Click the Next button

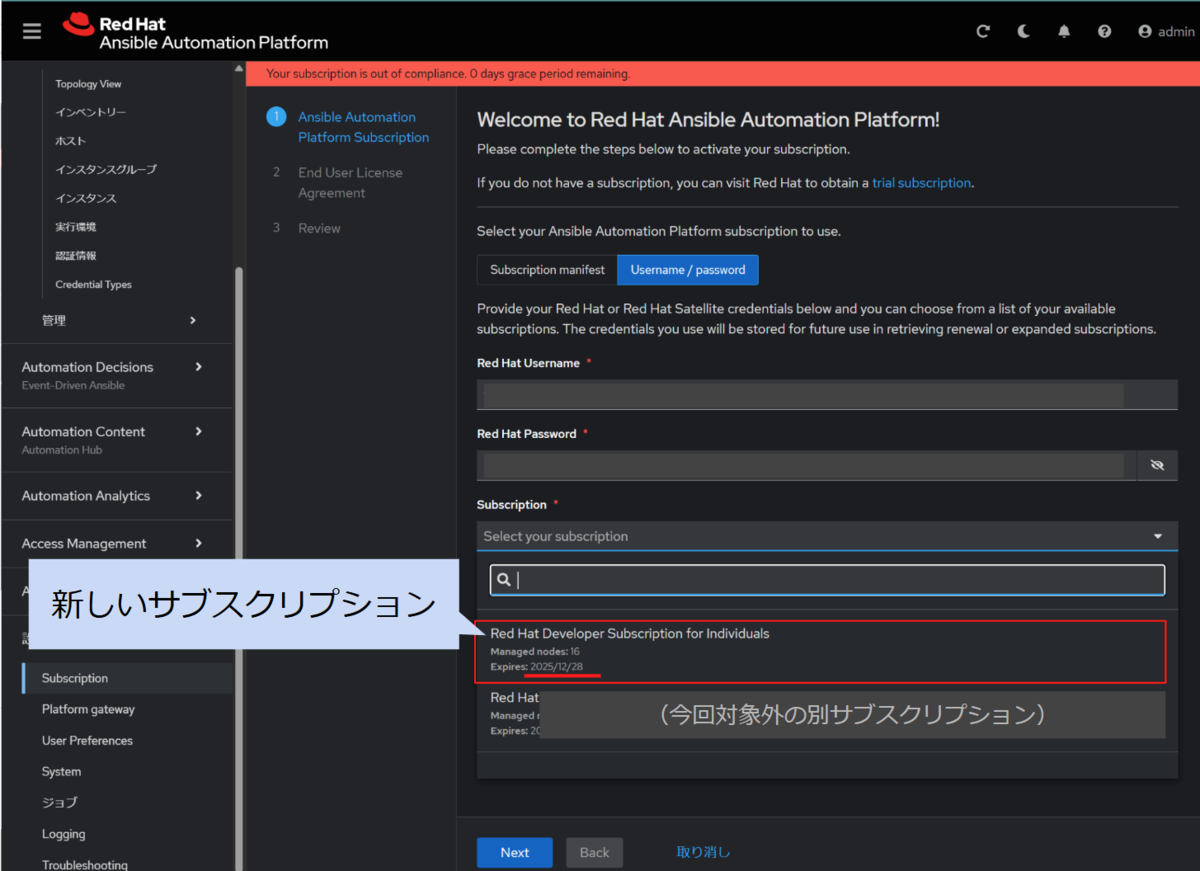pos(515,852)
